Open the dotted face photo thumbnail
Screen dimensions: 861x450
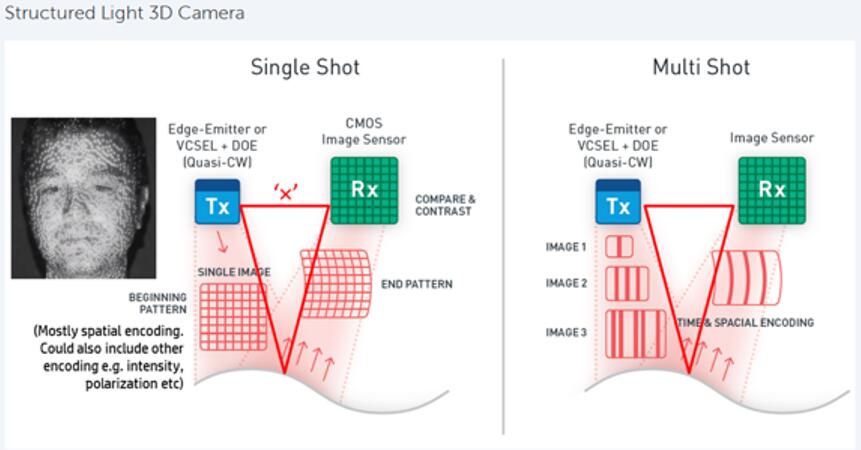(x=83, y=198)
